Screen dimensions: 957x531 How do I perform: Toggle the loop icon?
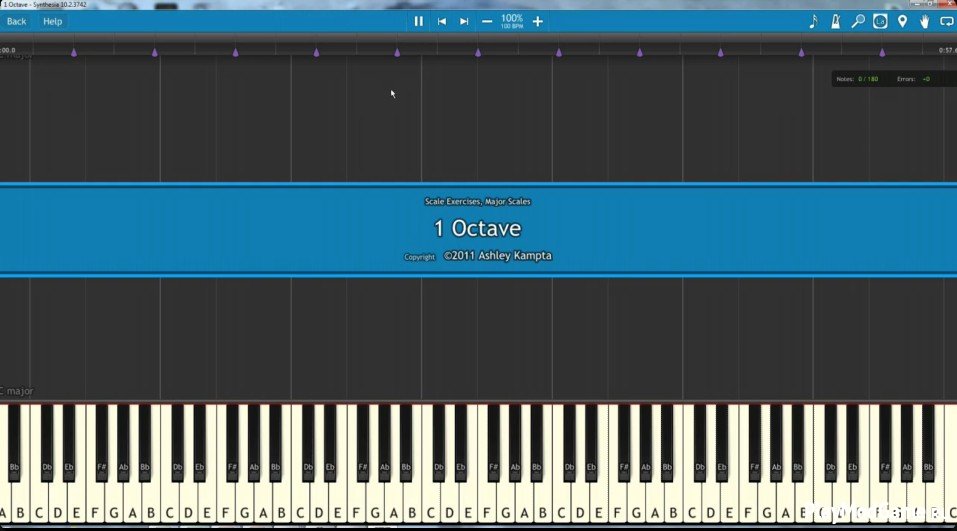(x=946, y=21)
